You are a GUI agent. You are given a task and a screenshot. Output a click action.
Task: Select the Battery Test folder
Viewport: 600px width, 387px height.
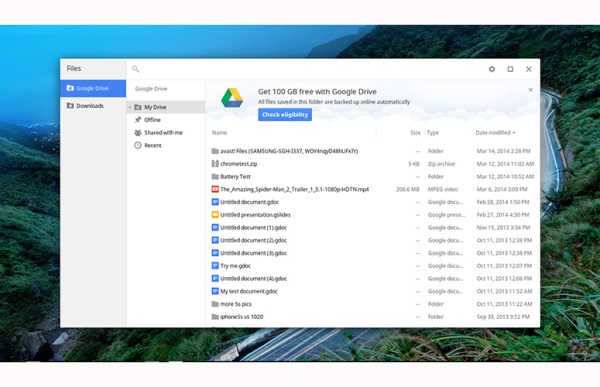[373, 176]
